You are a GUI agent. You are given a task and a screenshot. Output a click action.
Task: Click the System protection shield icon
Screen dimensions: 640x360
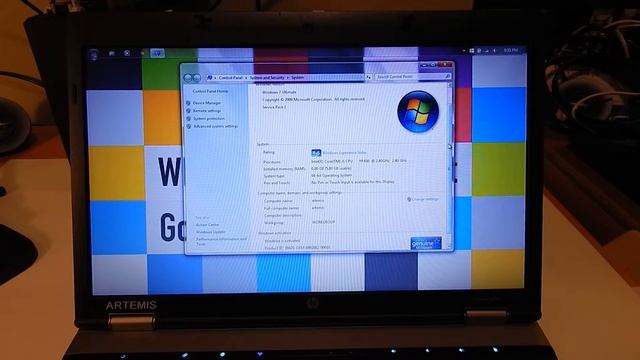point(188,118)
